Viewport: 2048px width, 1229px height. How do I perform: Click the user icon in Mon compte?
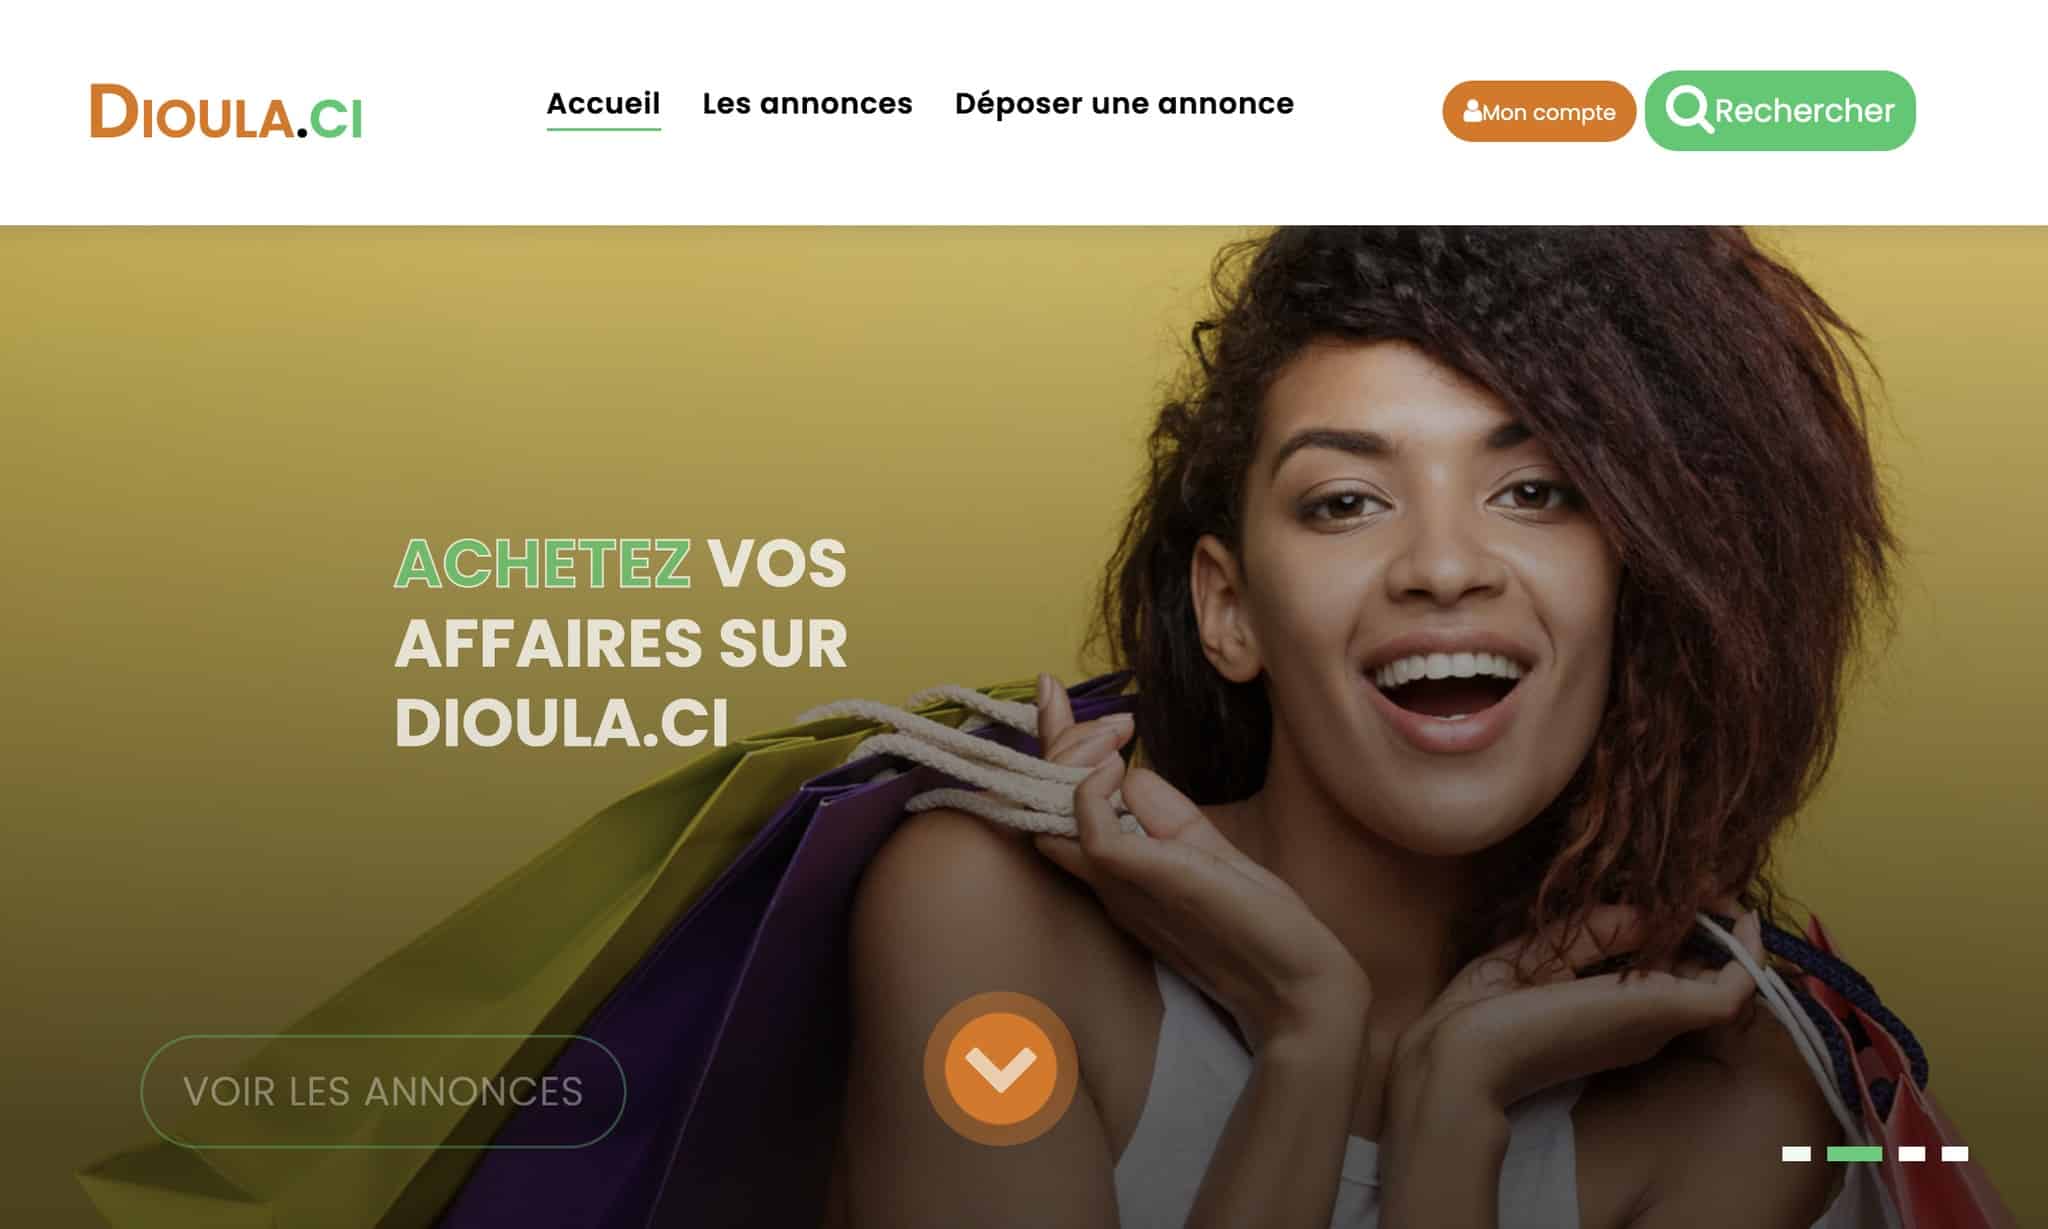[1472, 111]
